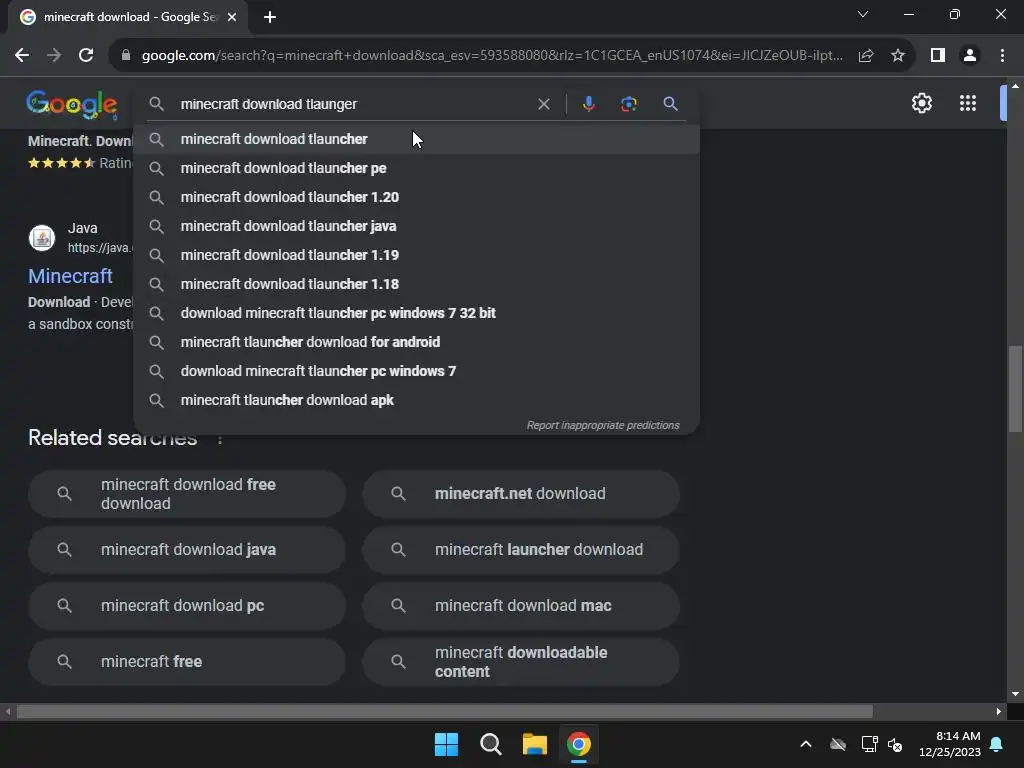This screenshot has width=1024, height=768.
Task: Clear the search box text
Action: coord(543,104)
